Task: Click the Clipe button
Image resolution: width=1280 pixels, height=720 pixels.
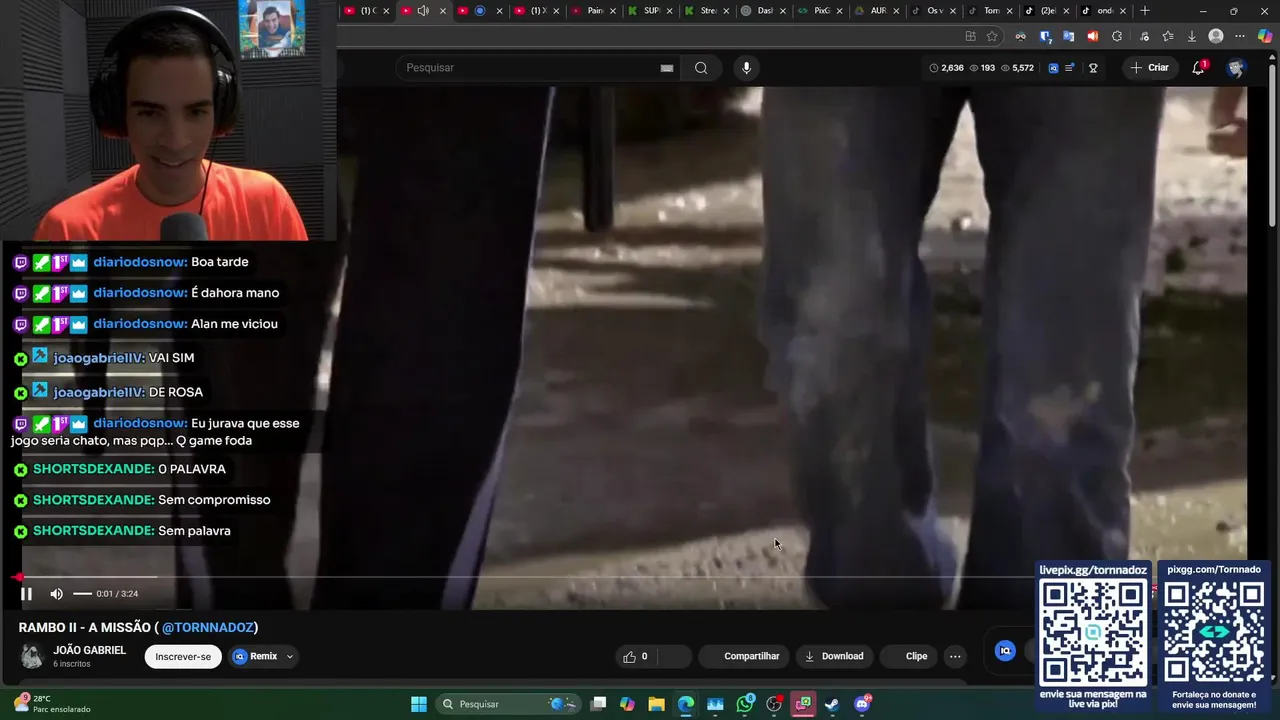Action: (908, 656)
